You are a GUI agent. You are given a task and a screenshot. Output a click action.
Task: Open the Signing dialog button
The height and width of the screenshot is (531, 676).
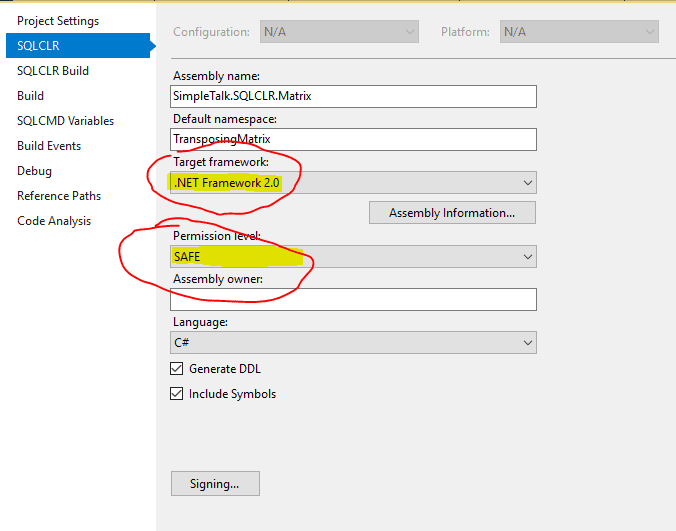(x=215, y=484)
